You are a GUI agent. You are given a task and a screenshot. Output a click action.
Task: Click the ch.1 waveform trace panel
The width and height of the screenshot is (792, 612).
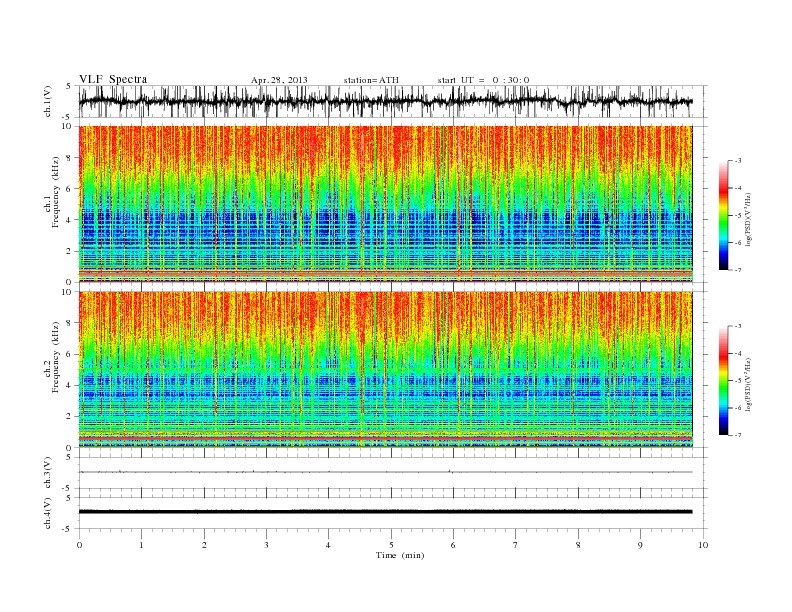coord(393,101)
